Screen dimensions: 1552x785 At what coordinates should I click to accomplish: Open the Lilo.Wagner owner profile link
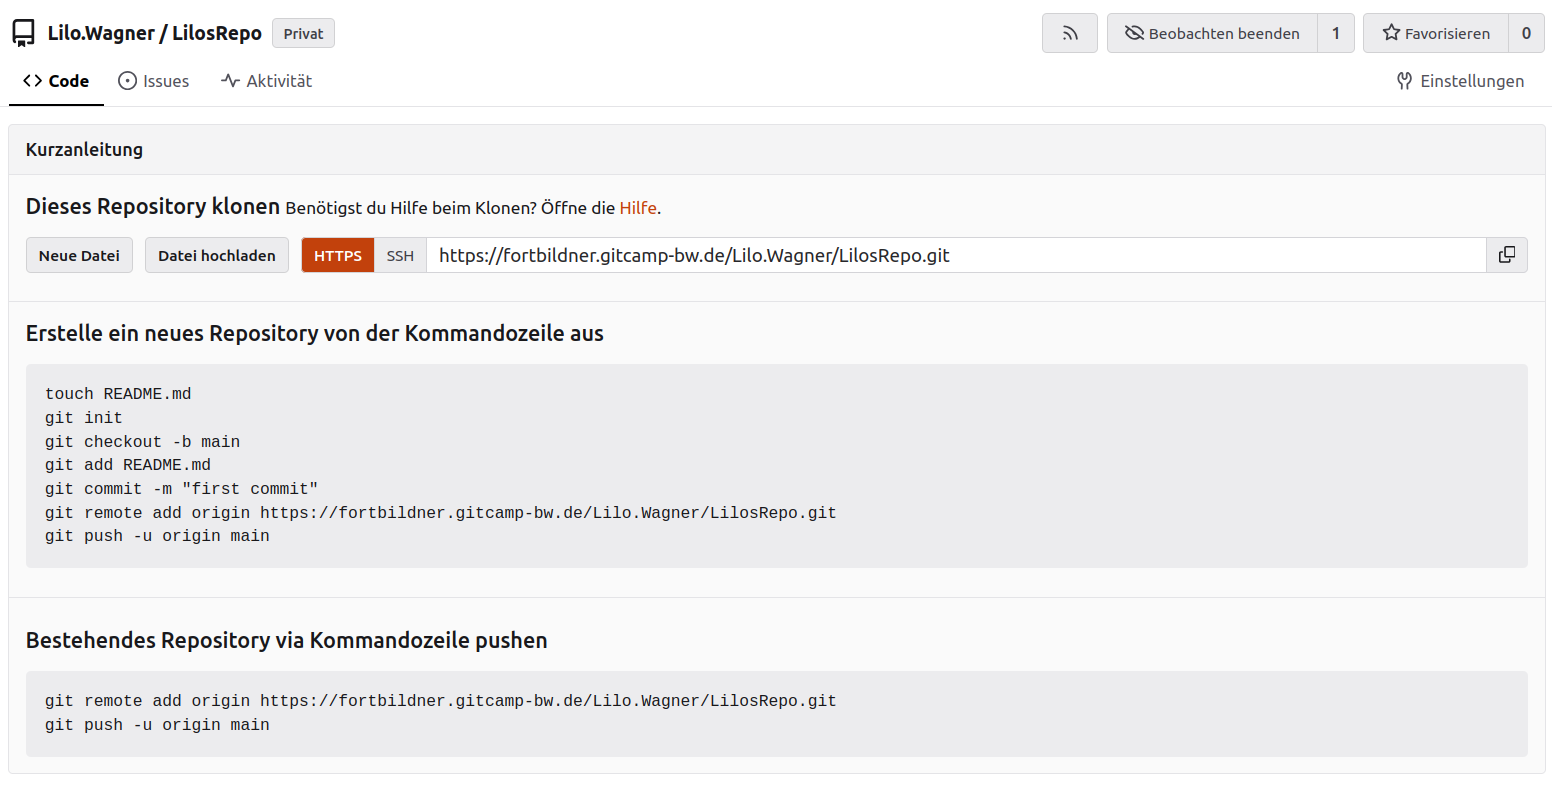coord(101,33)
